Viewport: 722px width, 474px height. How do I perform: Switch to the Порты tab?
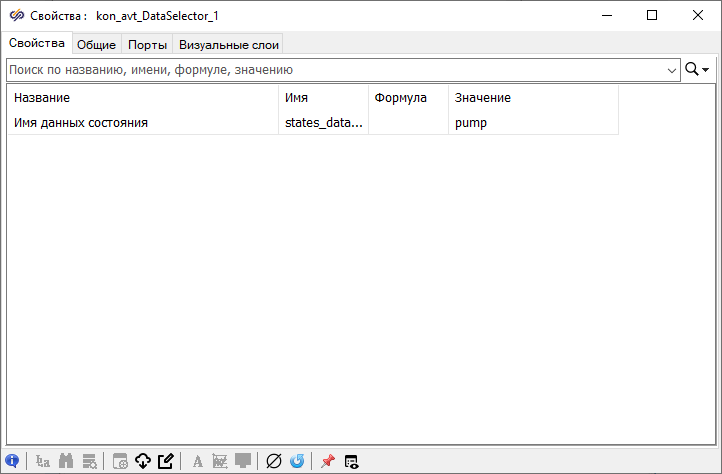[147, 44]
